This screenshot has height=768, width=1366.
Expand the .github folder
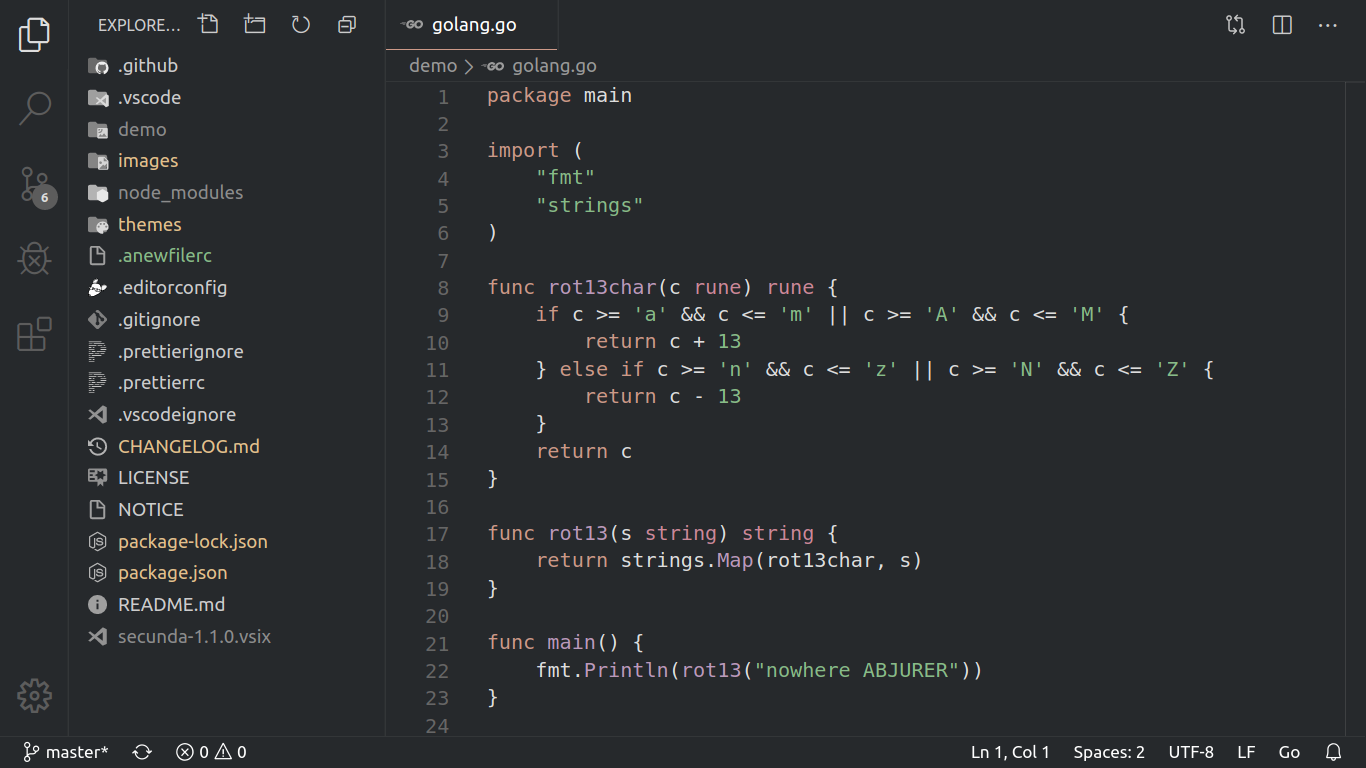pyautogui.click(x=146, y=65)
